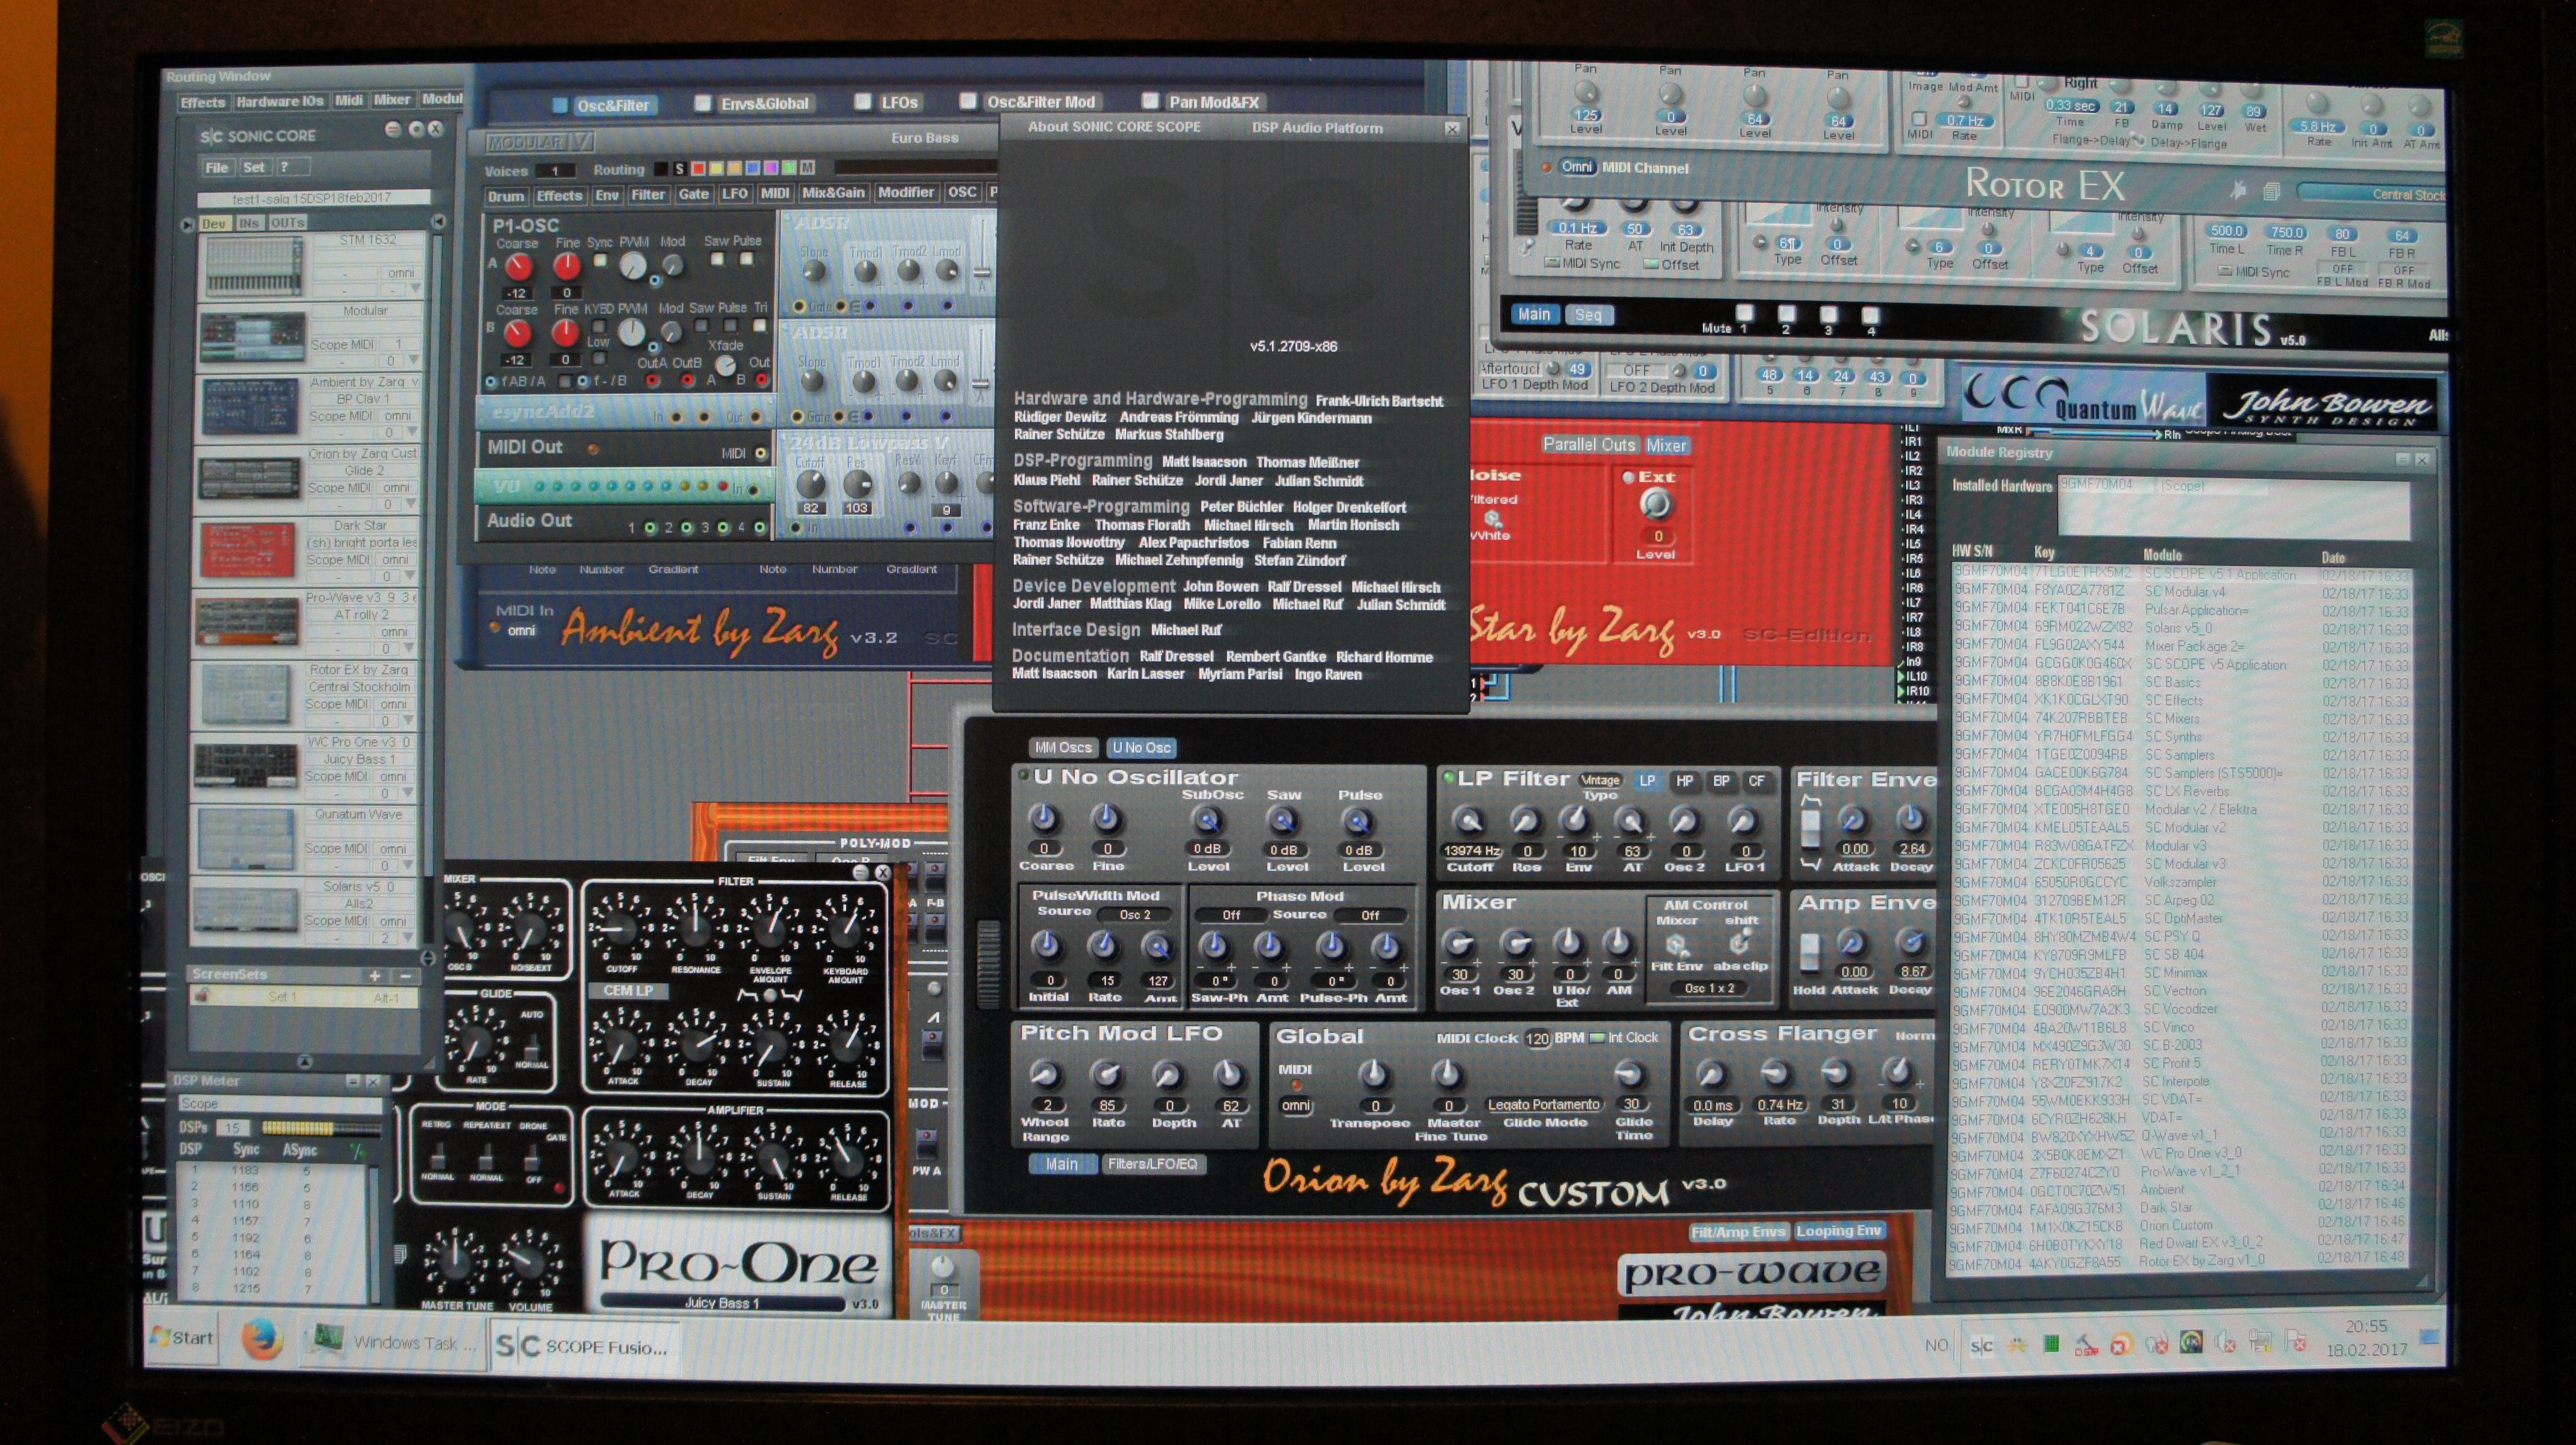Toggle the Mute 1 box in Solaris
The width and height of the screenshot is (2576, 1445).
tap(1745, 313)
